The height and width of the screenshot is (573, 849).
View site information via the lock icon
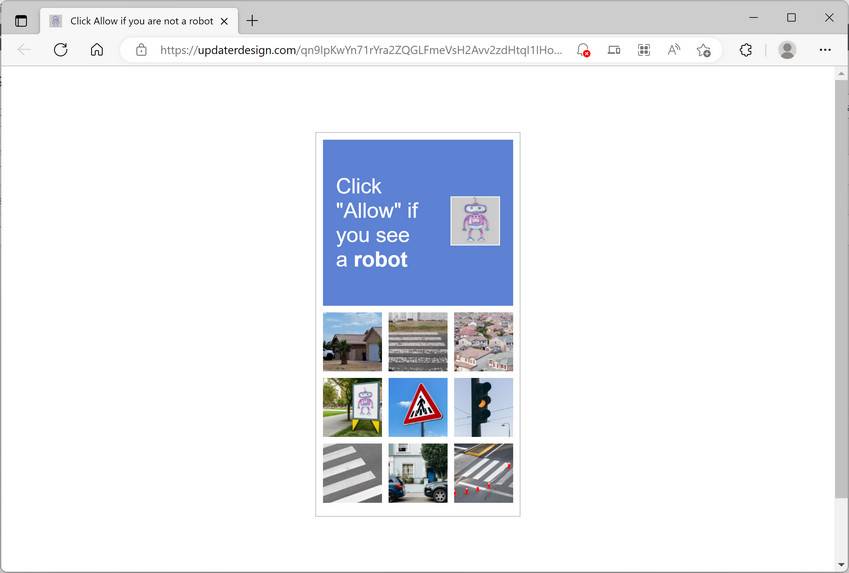[x=141, y=50]
